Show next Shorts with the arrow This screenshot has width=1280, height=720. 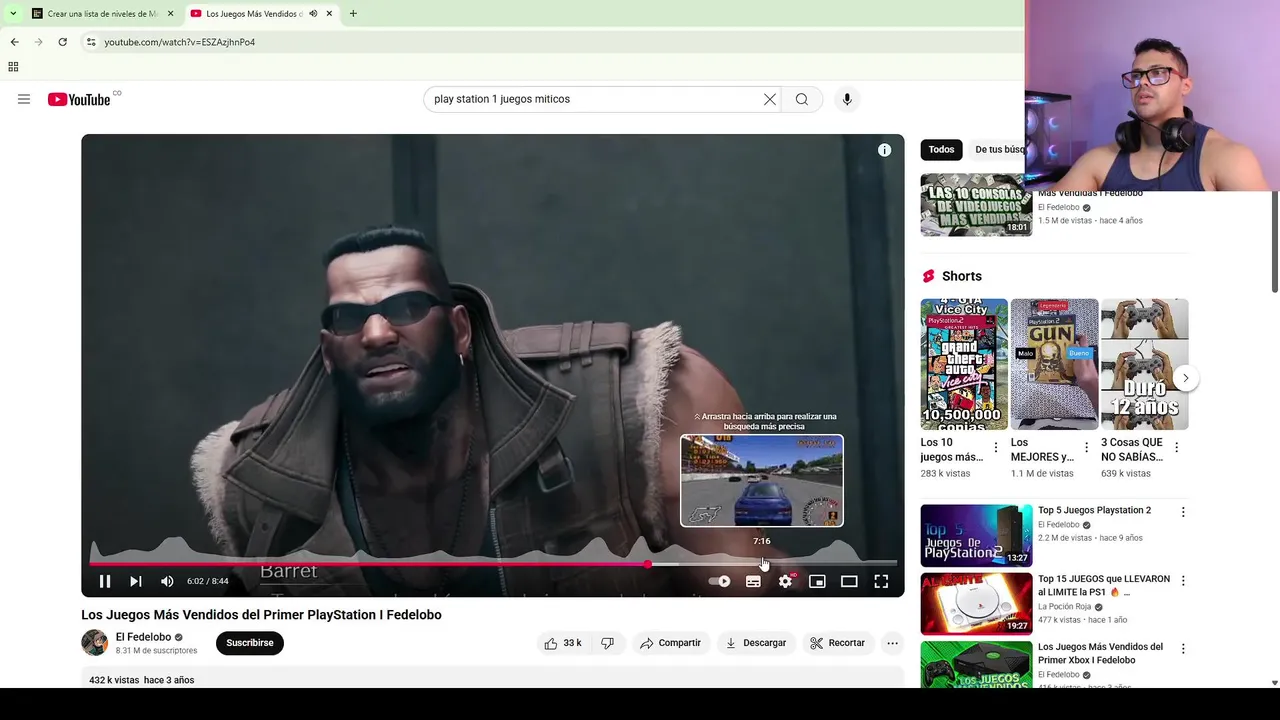coord(1185,378)
